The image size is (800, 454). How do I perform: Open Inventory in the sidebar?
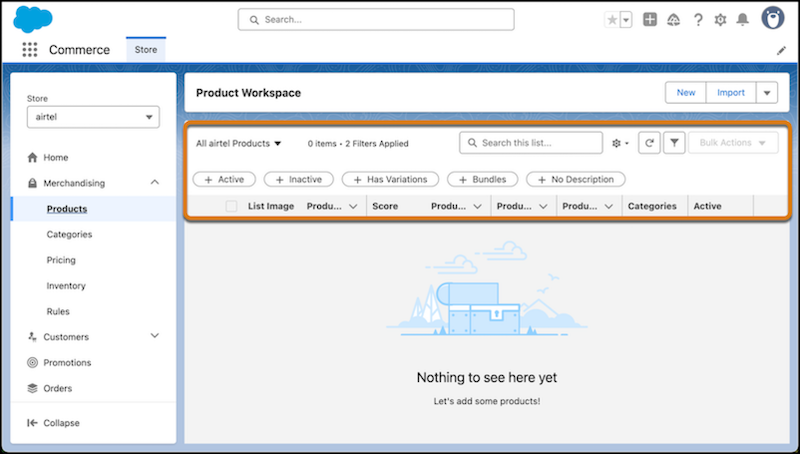66,286
